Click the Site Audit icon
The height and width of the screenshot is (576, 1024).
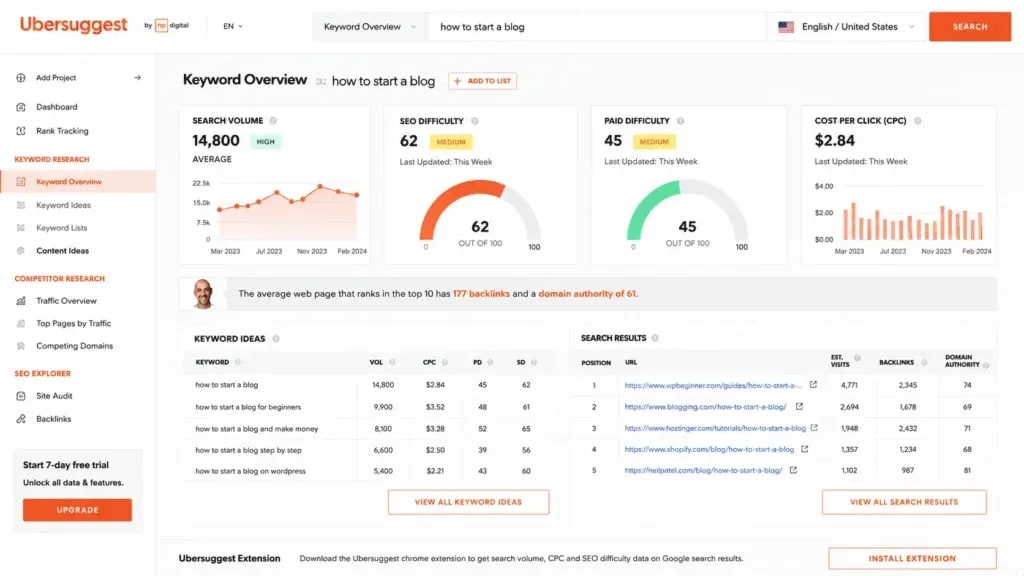point(21,396)
